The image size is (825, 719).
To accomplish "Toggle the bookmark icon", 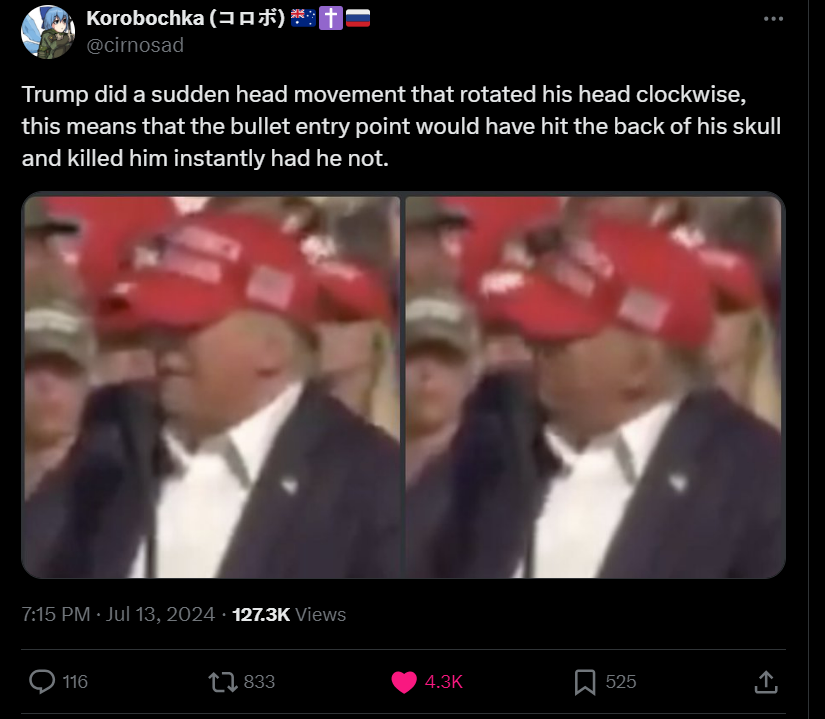I will (x=585, y=682).
